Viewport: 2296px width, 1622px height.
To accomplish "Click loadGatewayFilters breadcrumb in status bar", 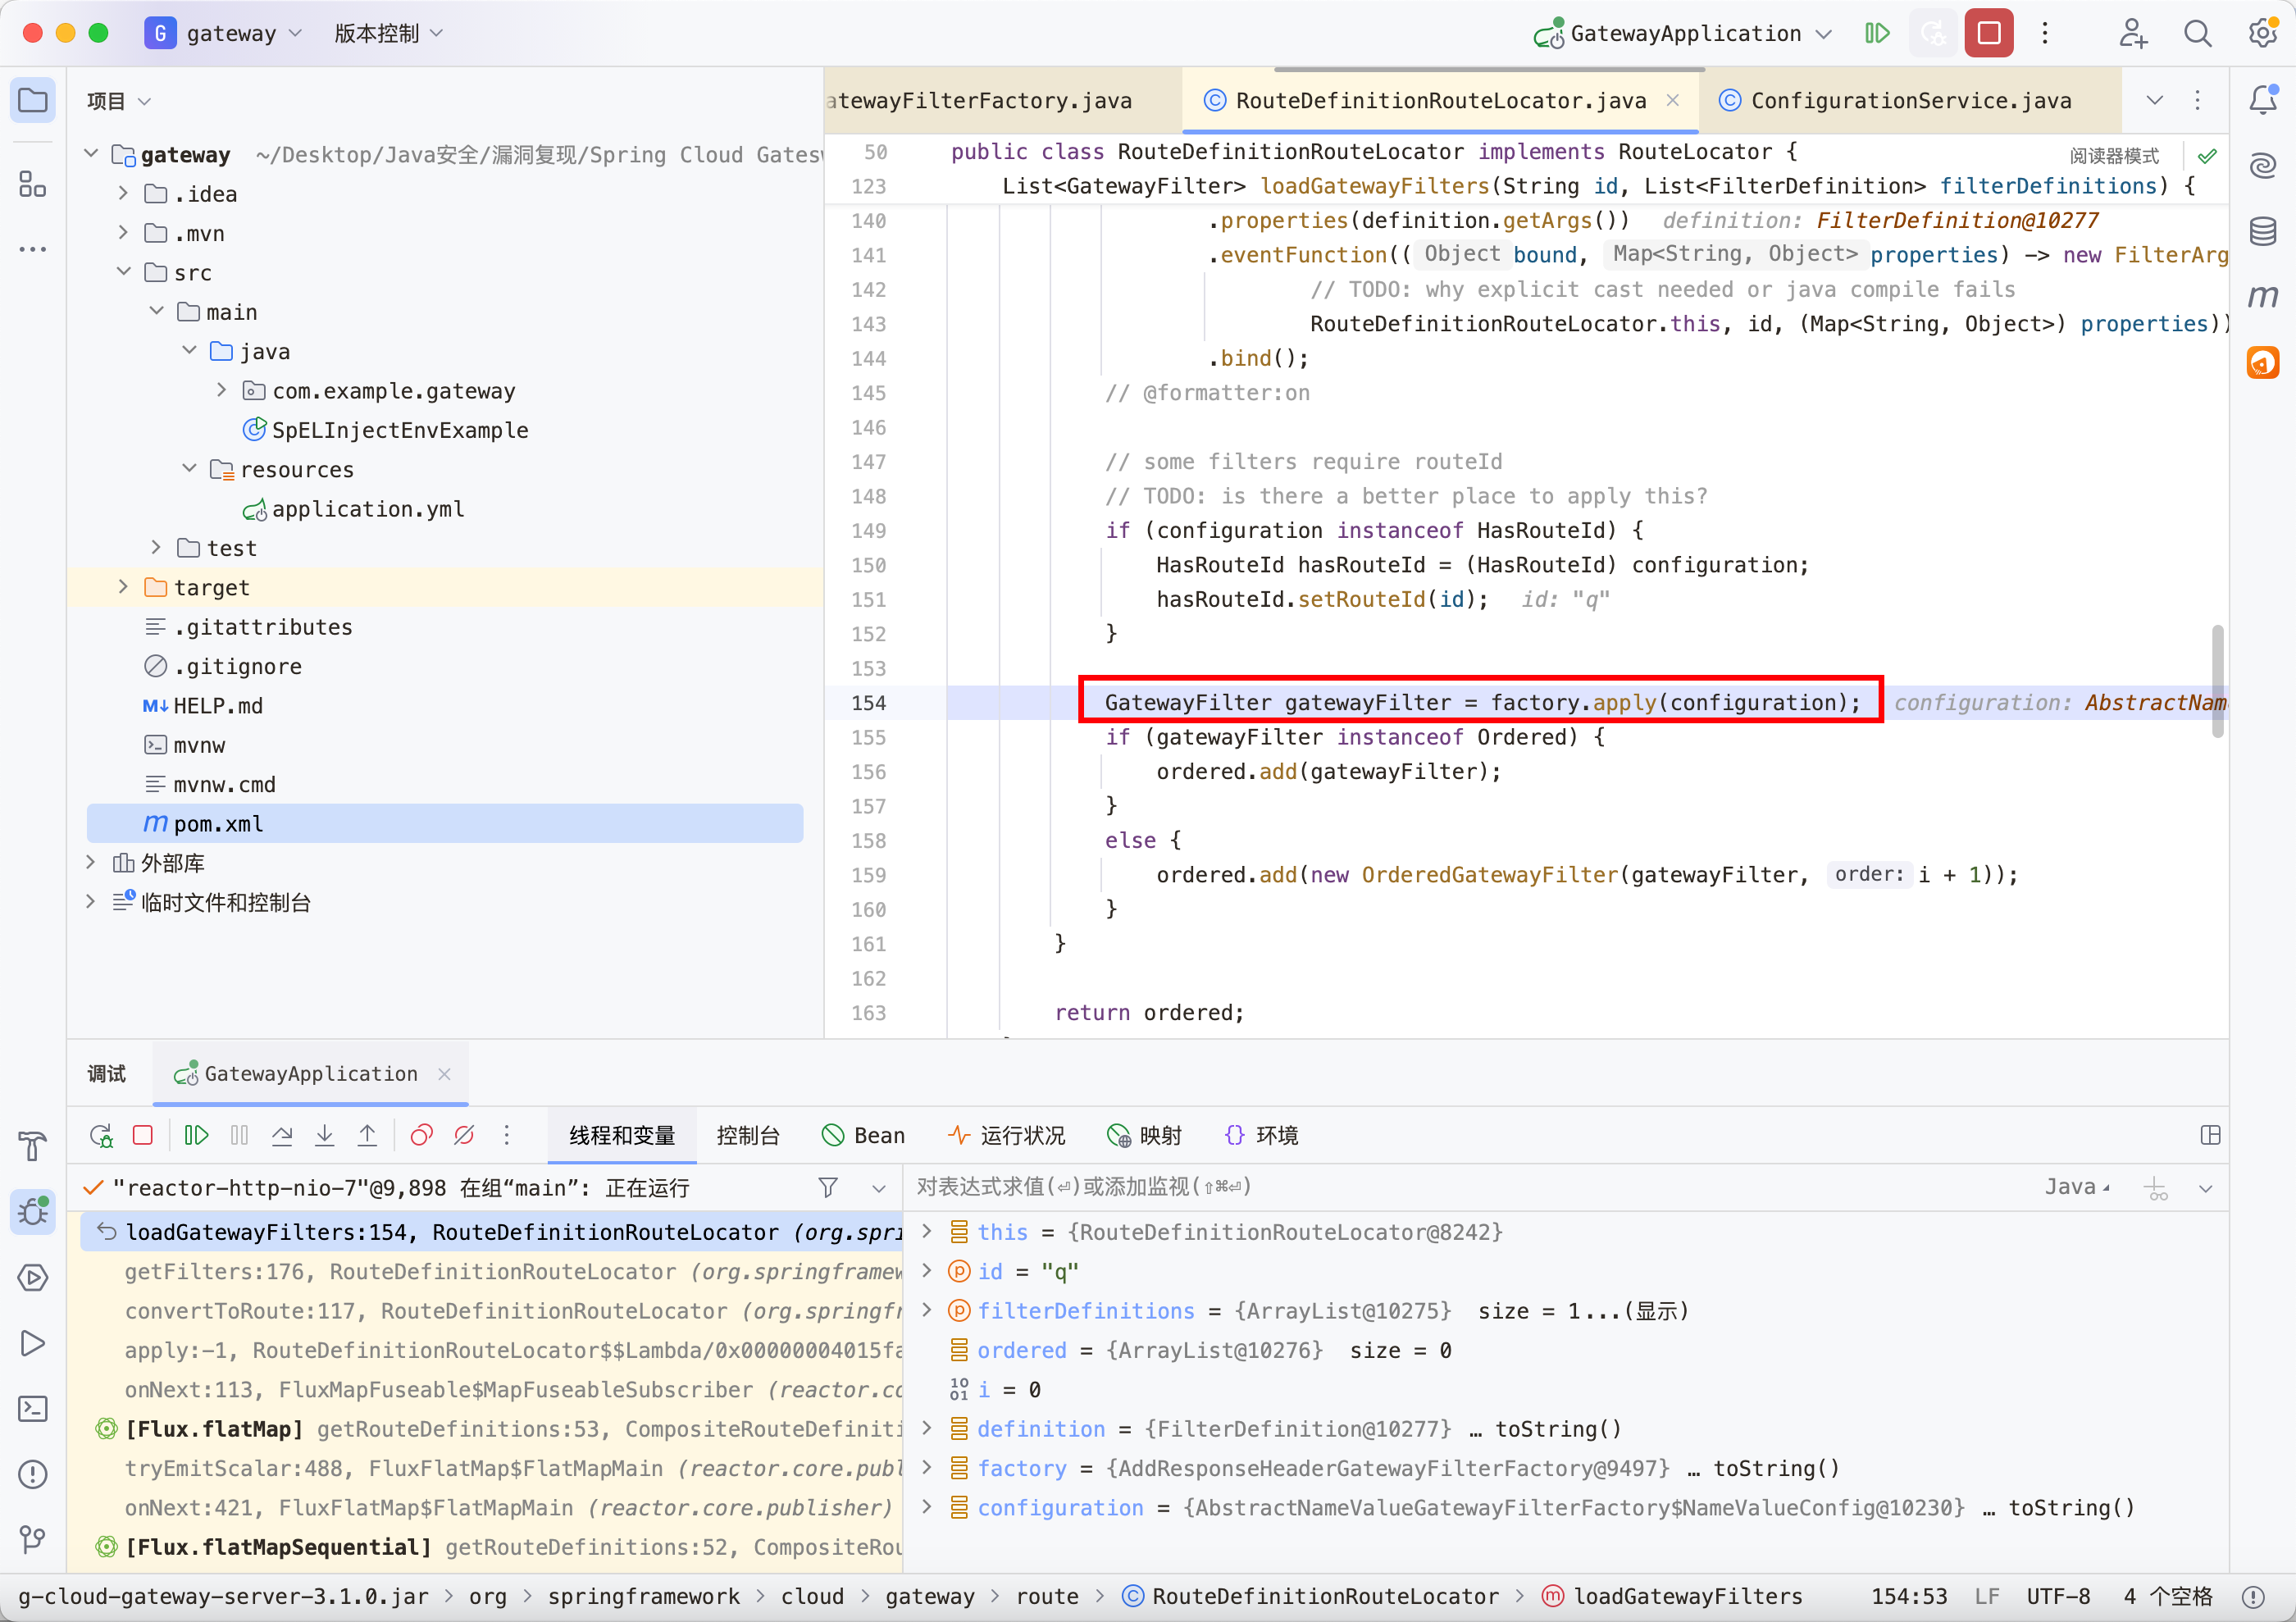I will point(1687,1596).
